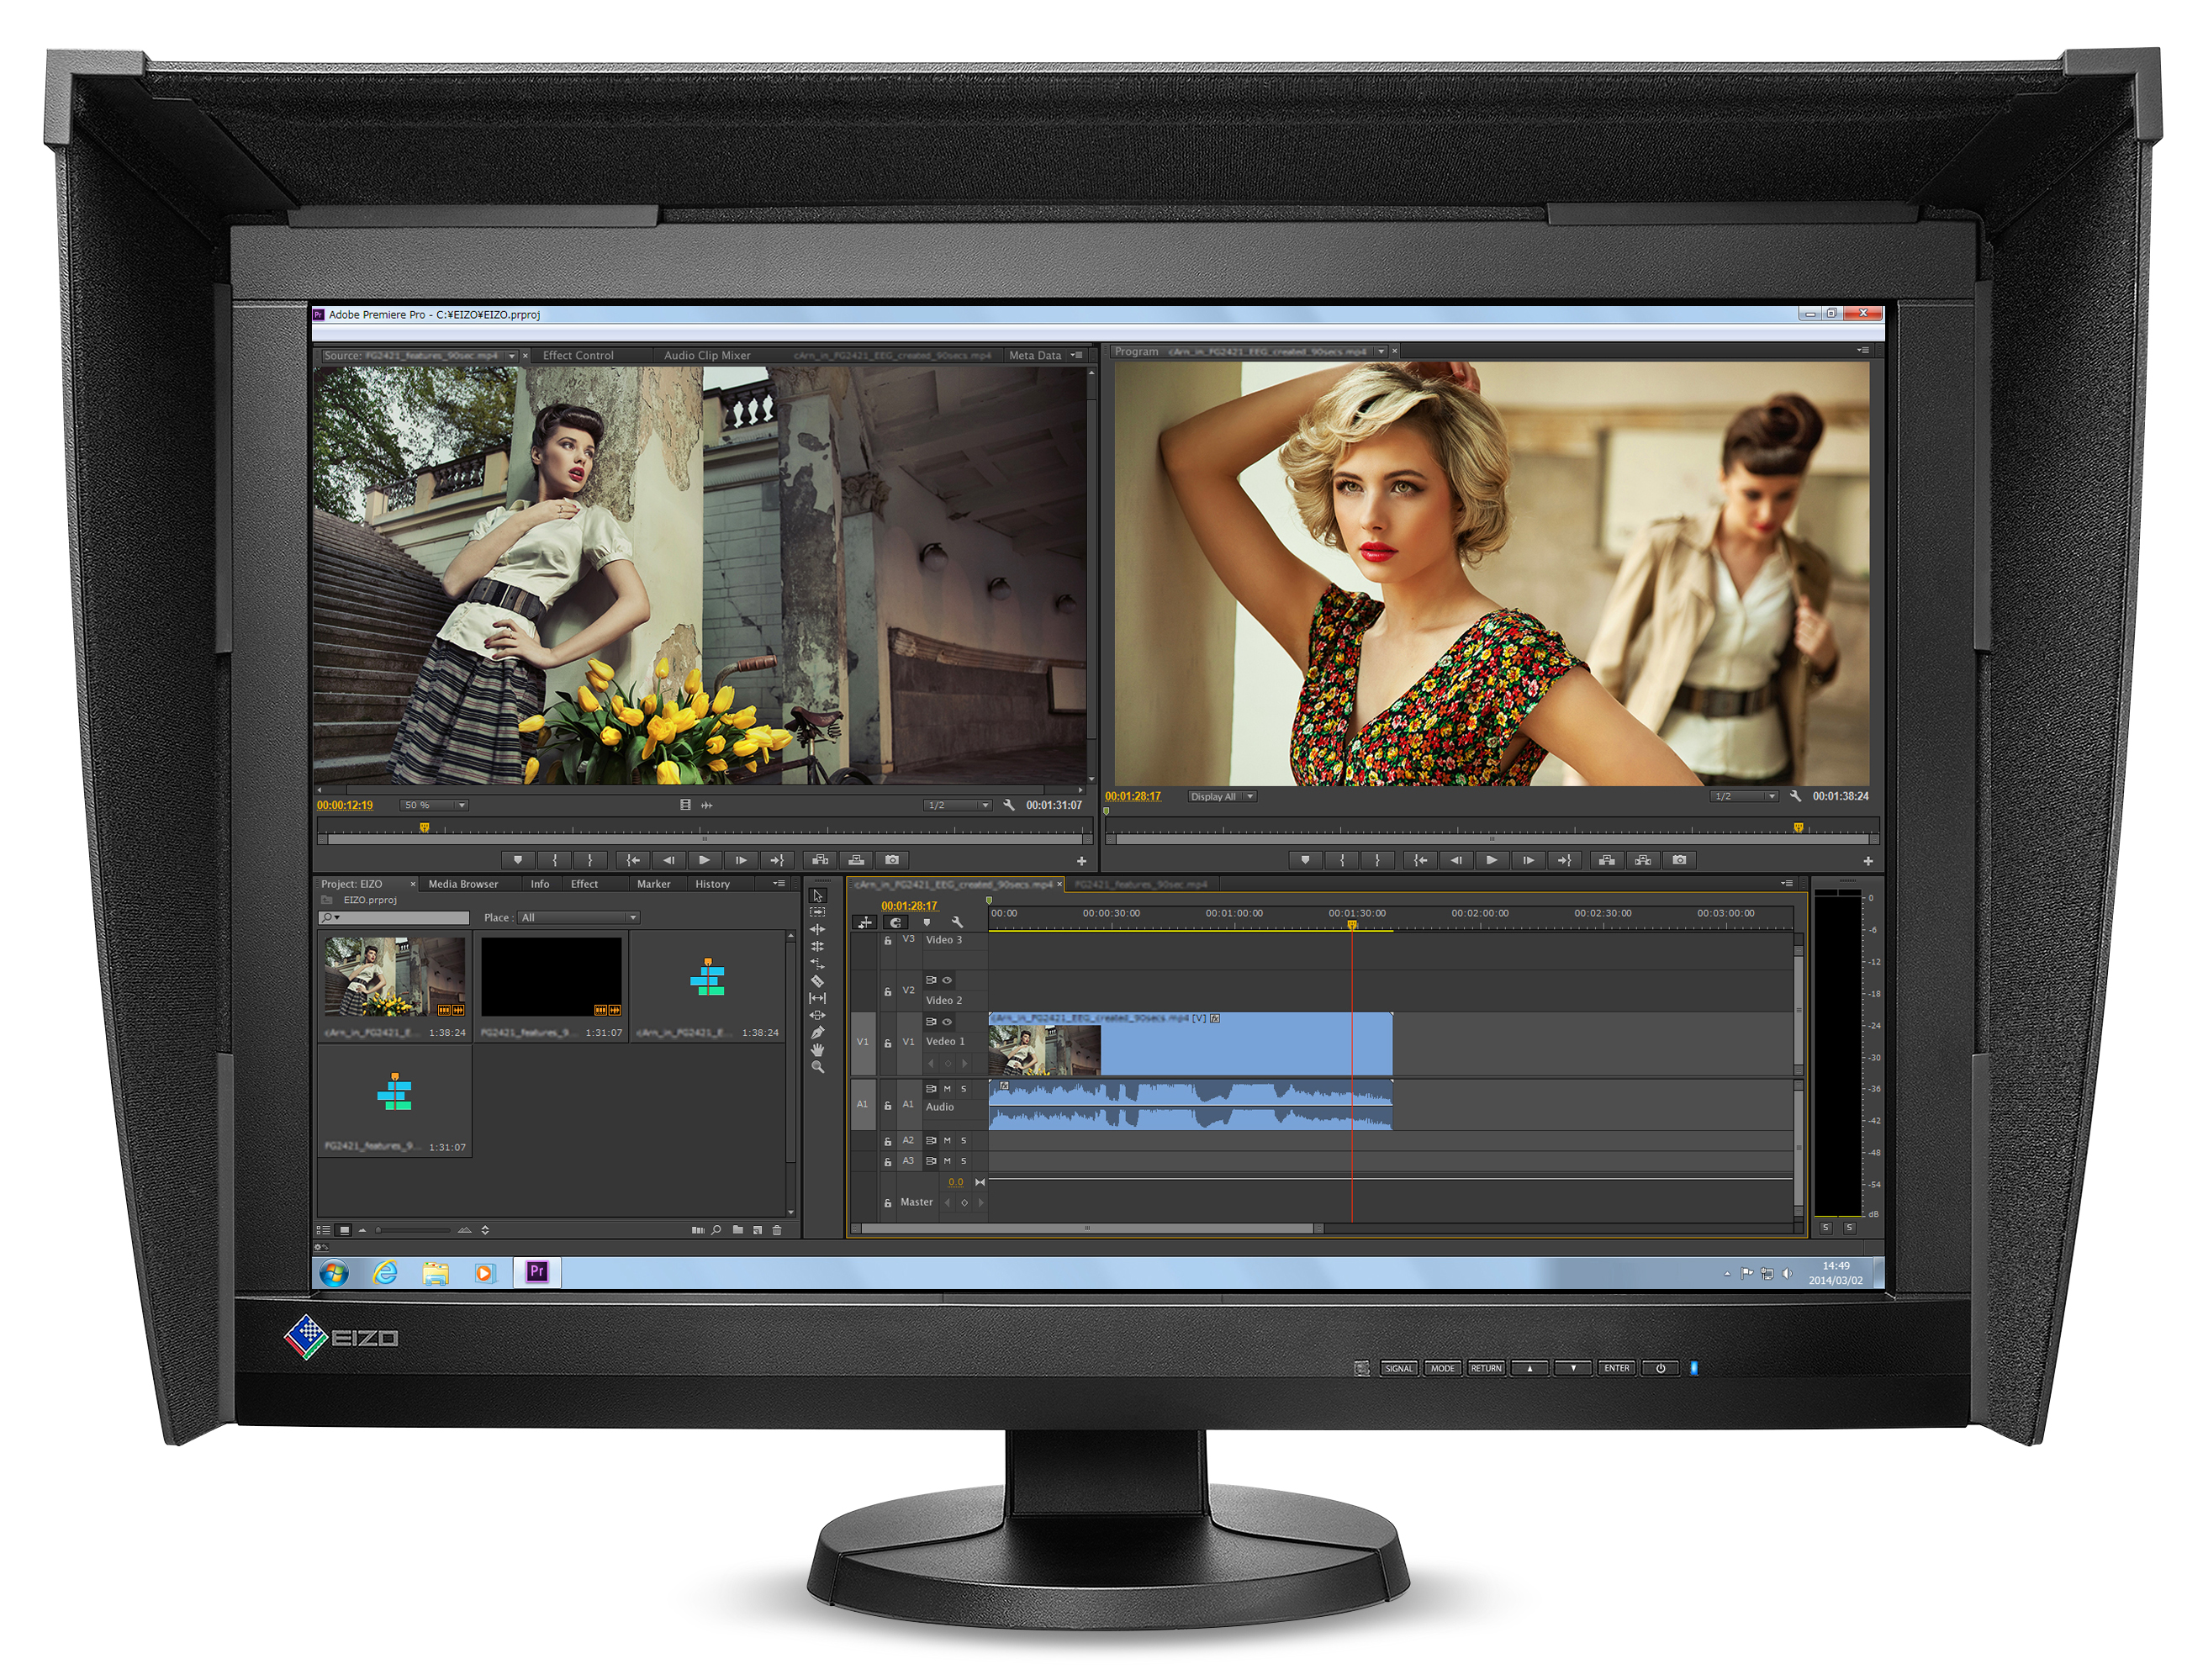2203x1680 pixels.
Task: Click Source monitor yellow playhead marker
Action: (424, 828)
